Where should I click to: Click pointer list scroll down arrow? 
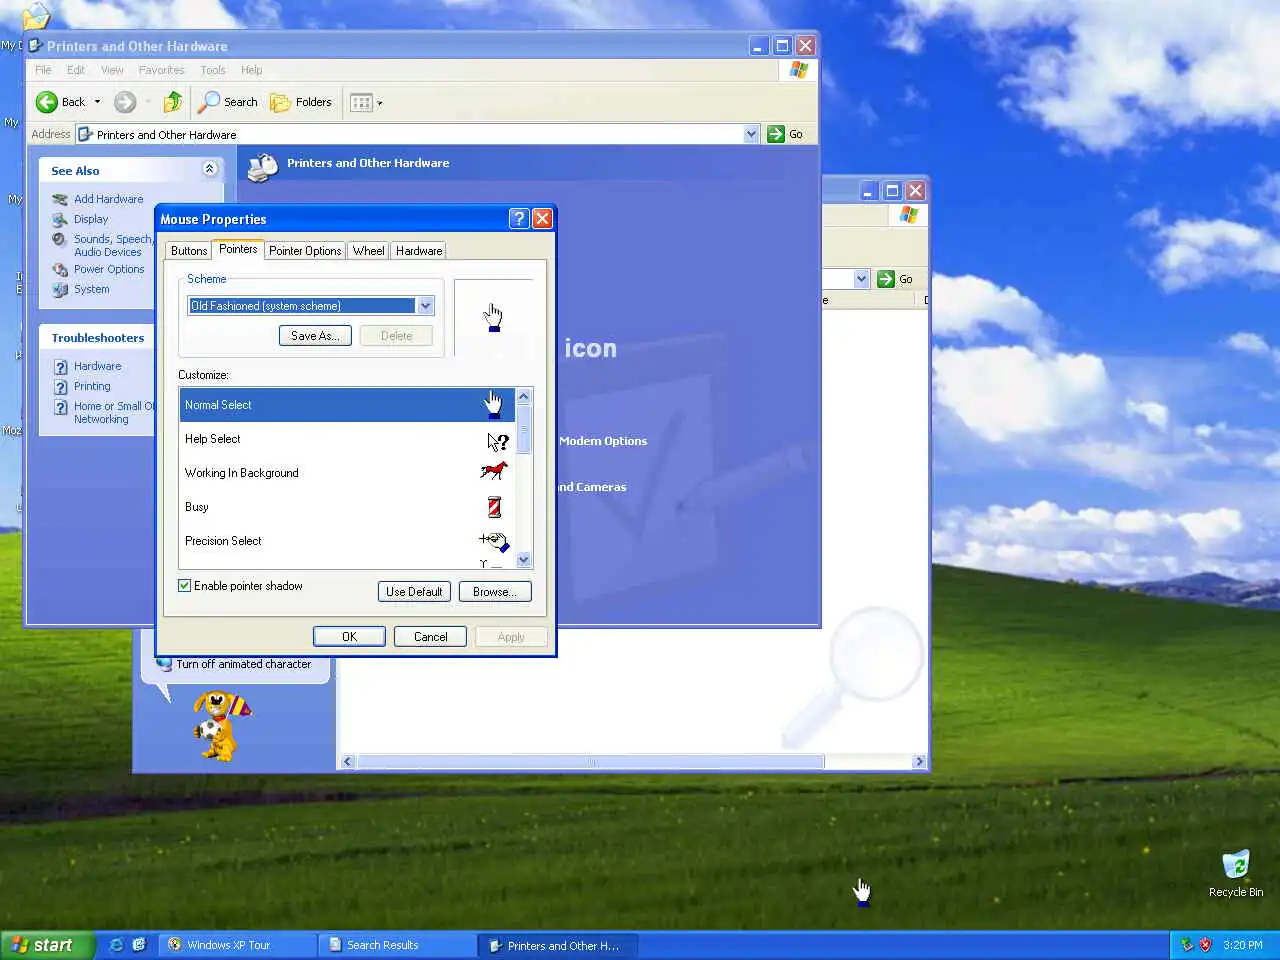coord(523,560)
